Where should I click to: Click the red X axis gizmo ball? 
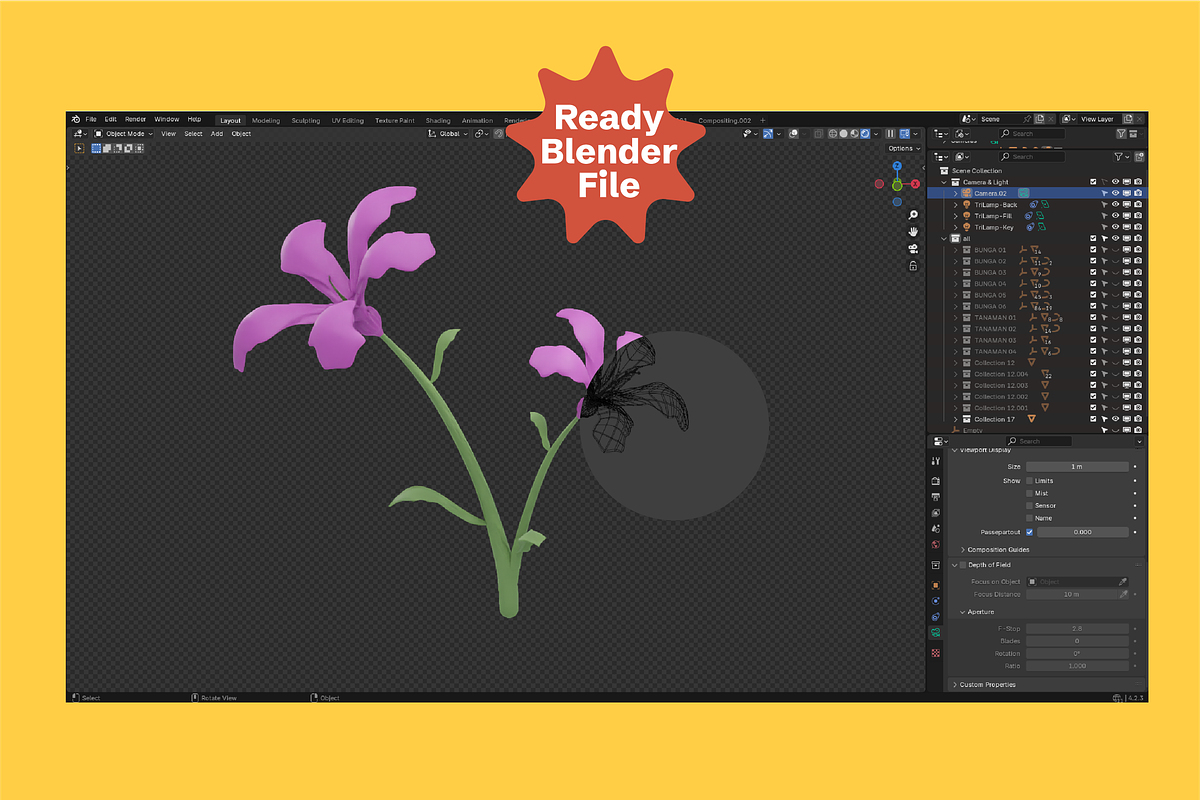[915, 184]
